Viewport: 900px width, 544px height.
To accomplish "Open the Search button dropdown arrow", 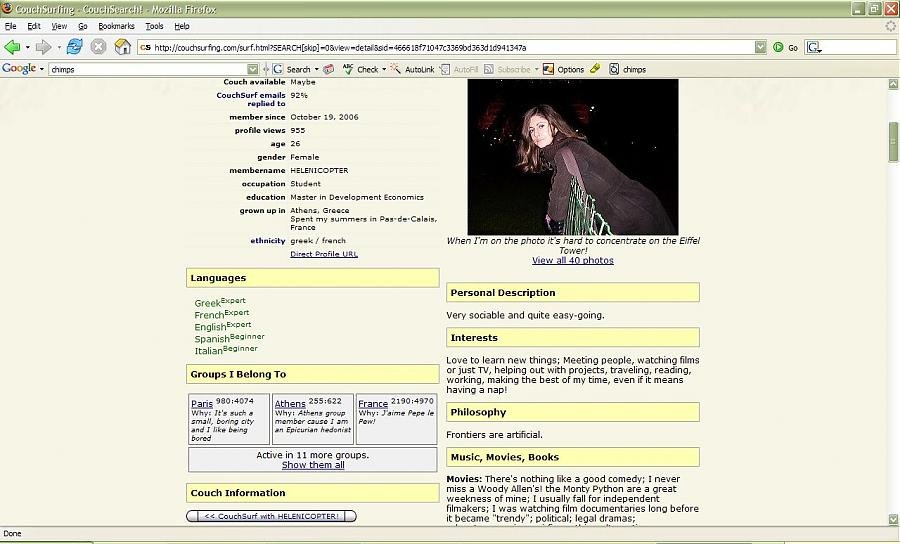I will click(316, 69).
